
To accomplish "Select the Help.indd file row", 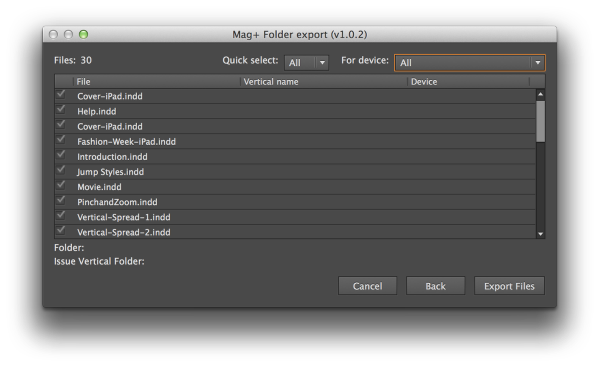I will tap(295, 111).
